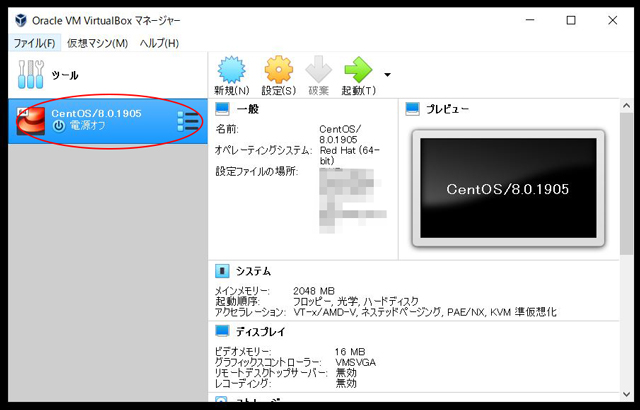Click the details pane scroll down arrow
This screenshot has width=640, height=410.
click(x=627, y=394)
